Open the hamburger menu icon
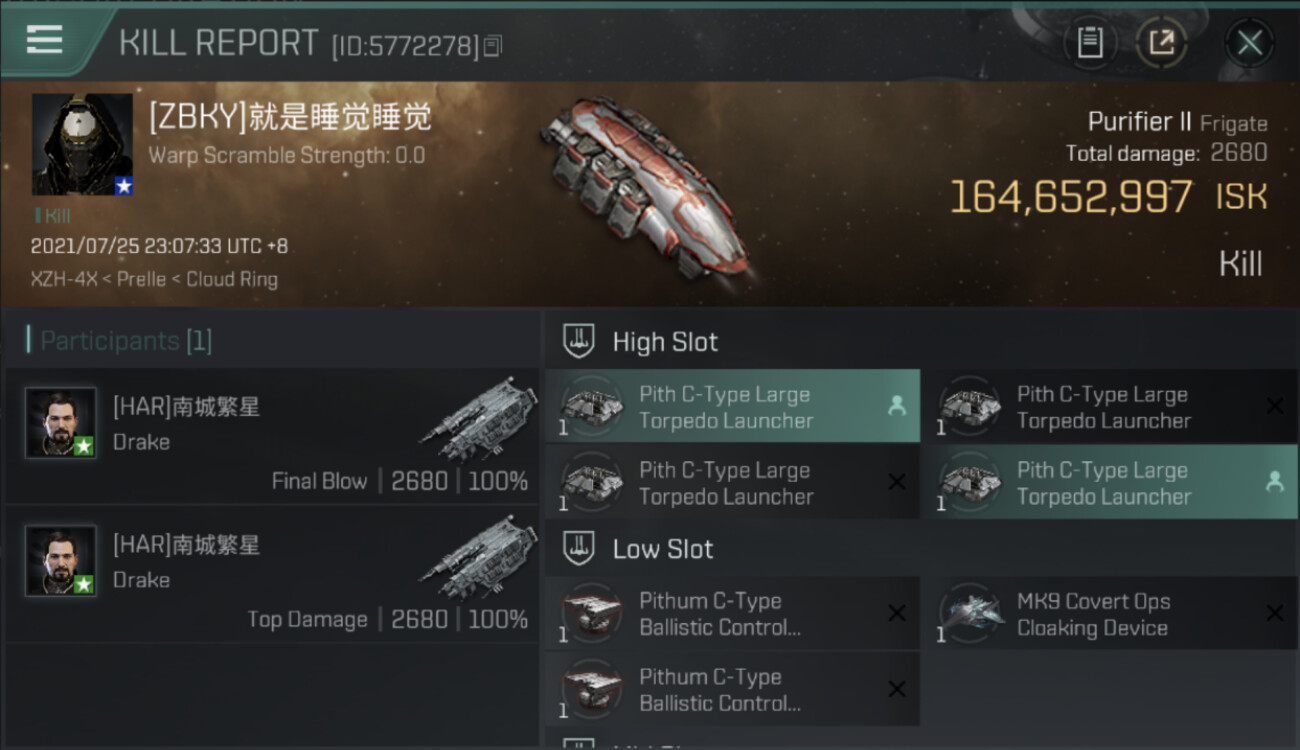Screen dimensions: 1300x750 45,39
